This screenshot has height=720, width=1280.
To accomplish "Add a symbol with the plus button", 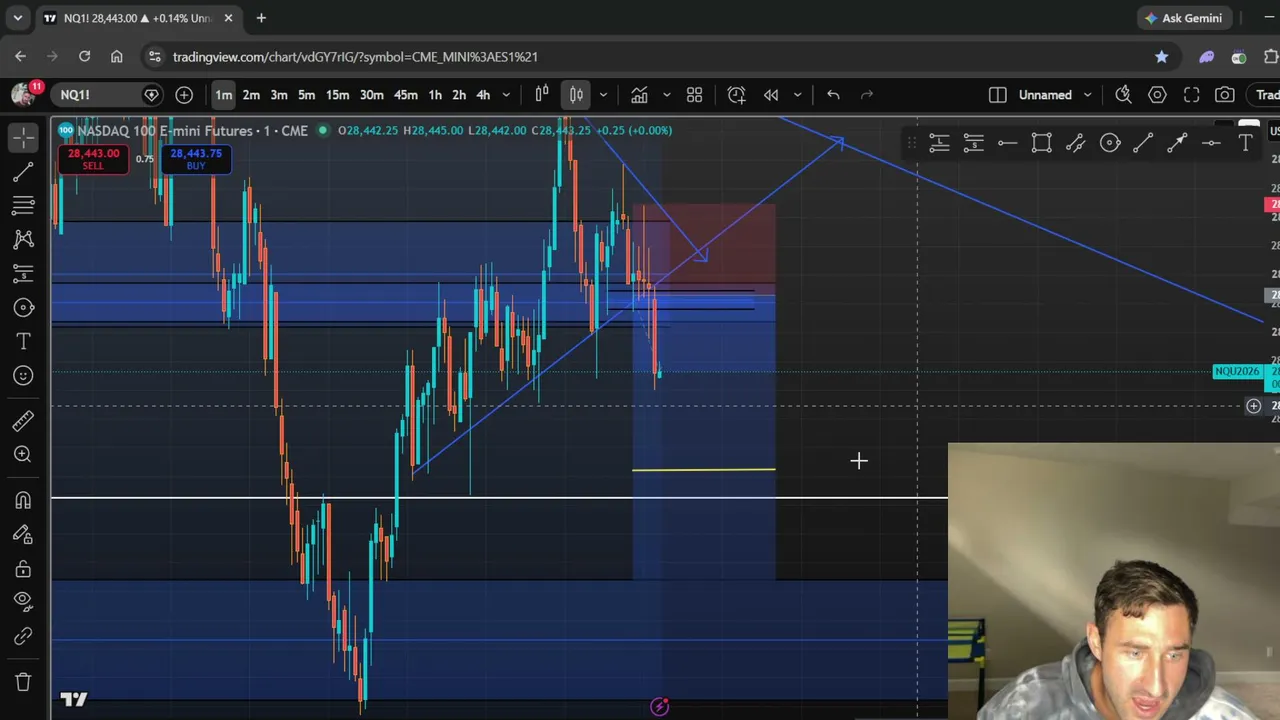I will (184, 95).
